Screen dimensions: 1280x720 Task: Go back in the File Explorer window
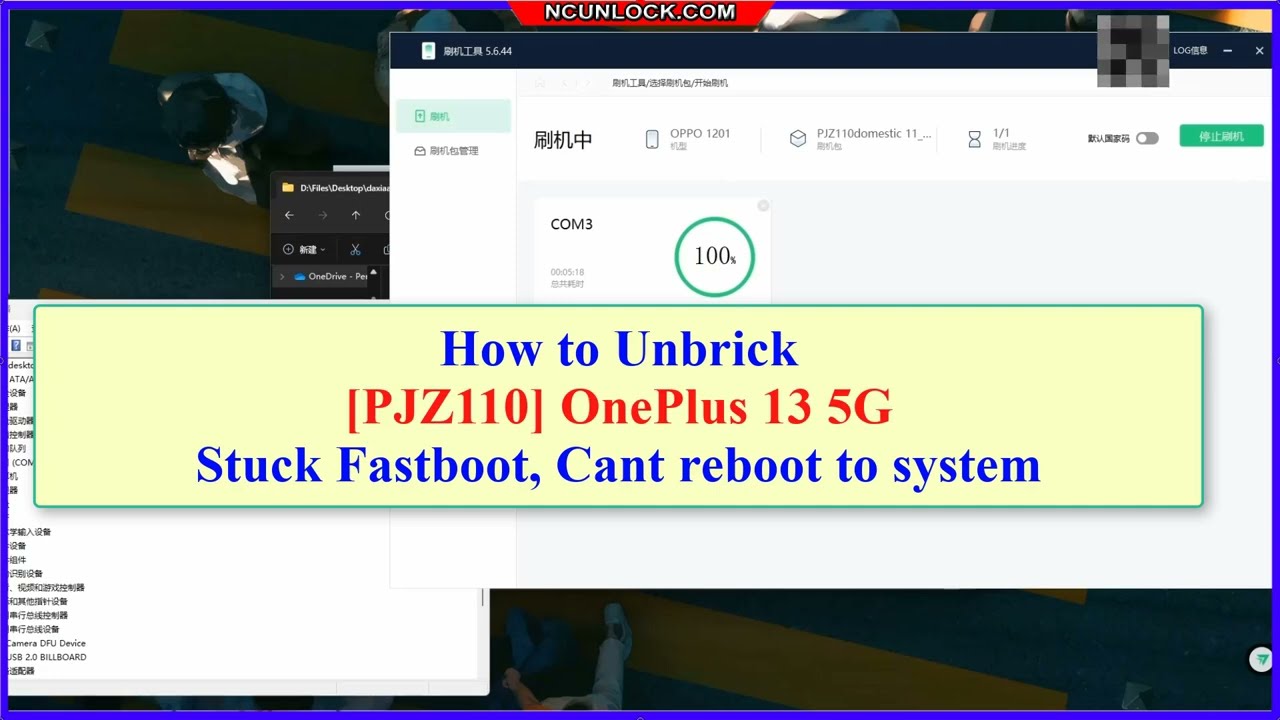click(x=289, y=215)
